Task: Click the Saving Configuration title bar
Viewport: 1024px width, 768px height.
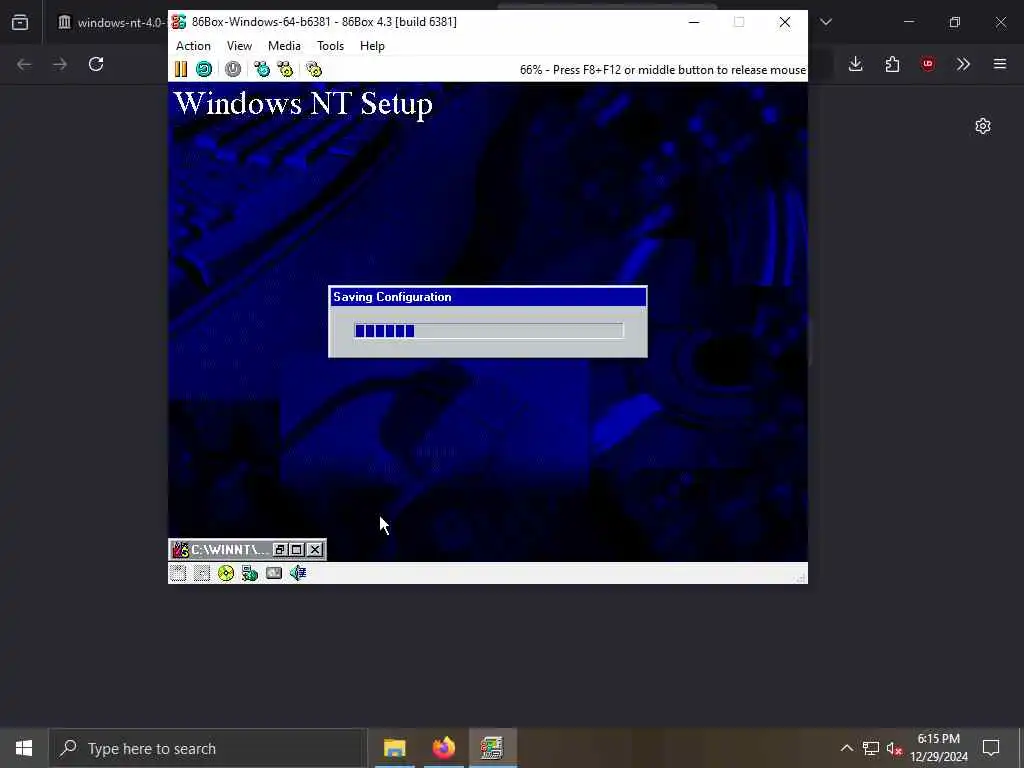Action: pyautogui.click(x=488, y=297)
